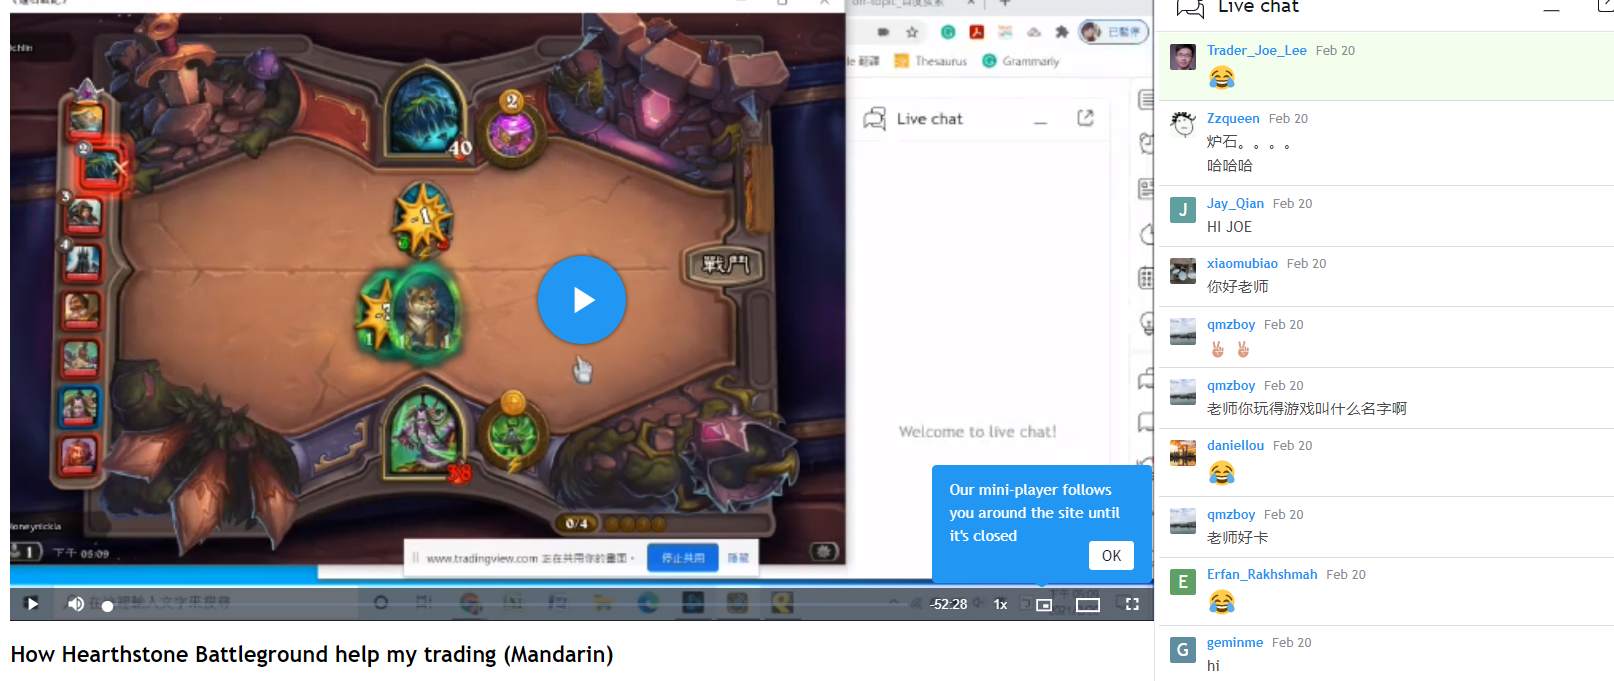Start the video with the big play button

582,300
